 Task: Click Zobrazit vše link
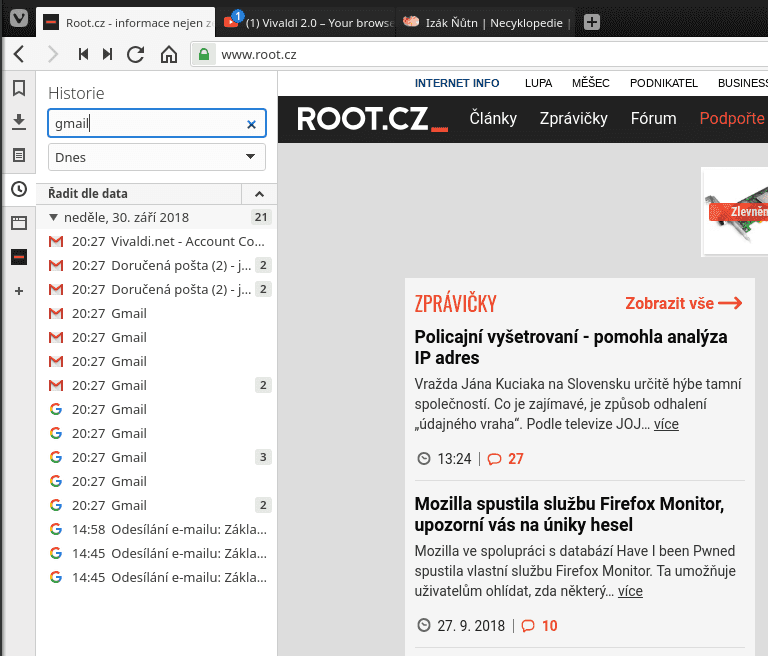[684, 303]
